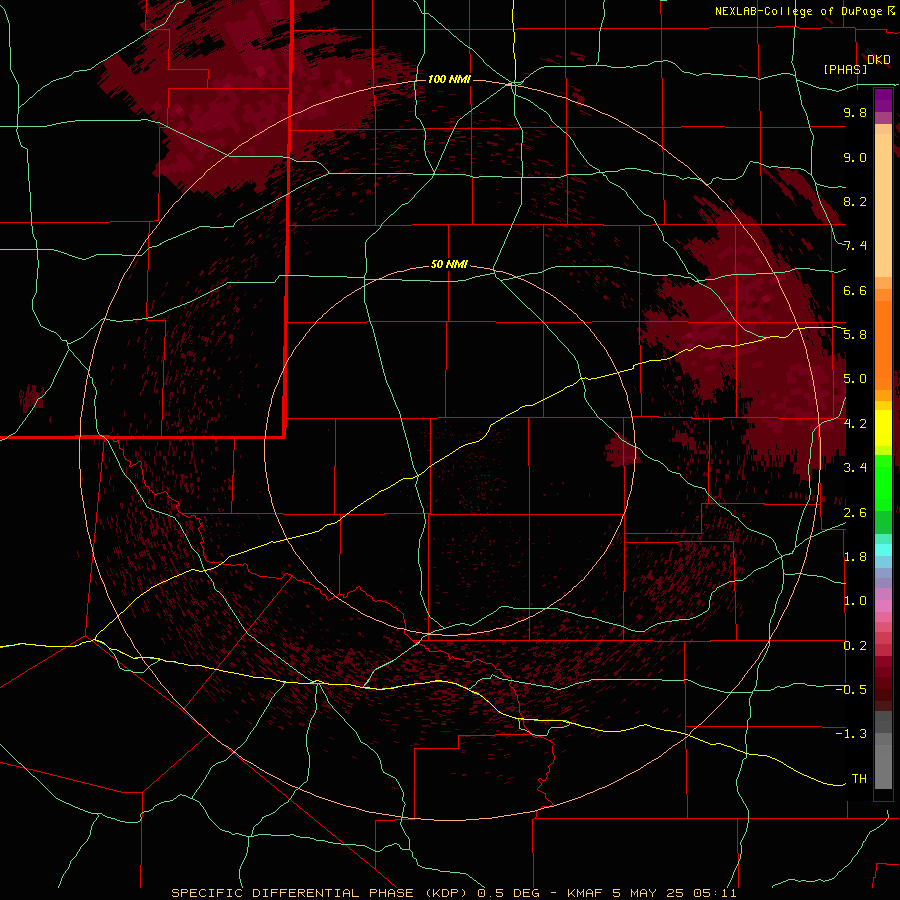Click the 2.6 scale value
The width and height of the screenshot is (900, 900).
pyautogui.click(x=855, y=513)
